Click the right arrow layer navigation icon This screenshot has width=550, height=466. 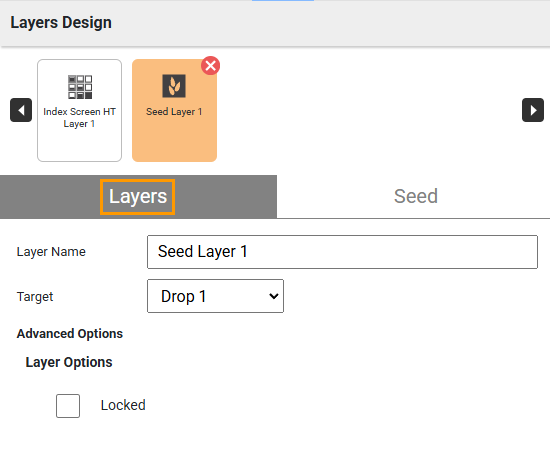click(x=533, y=110)
